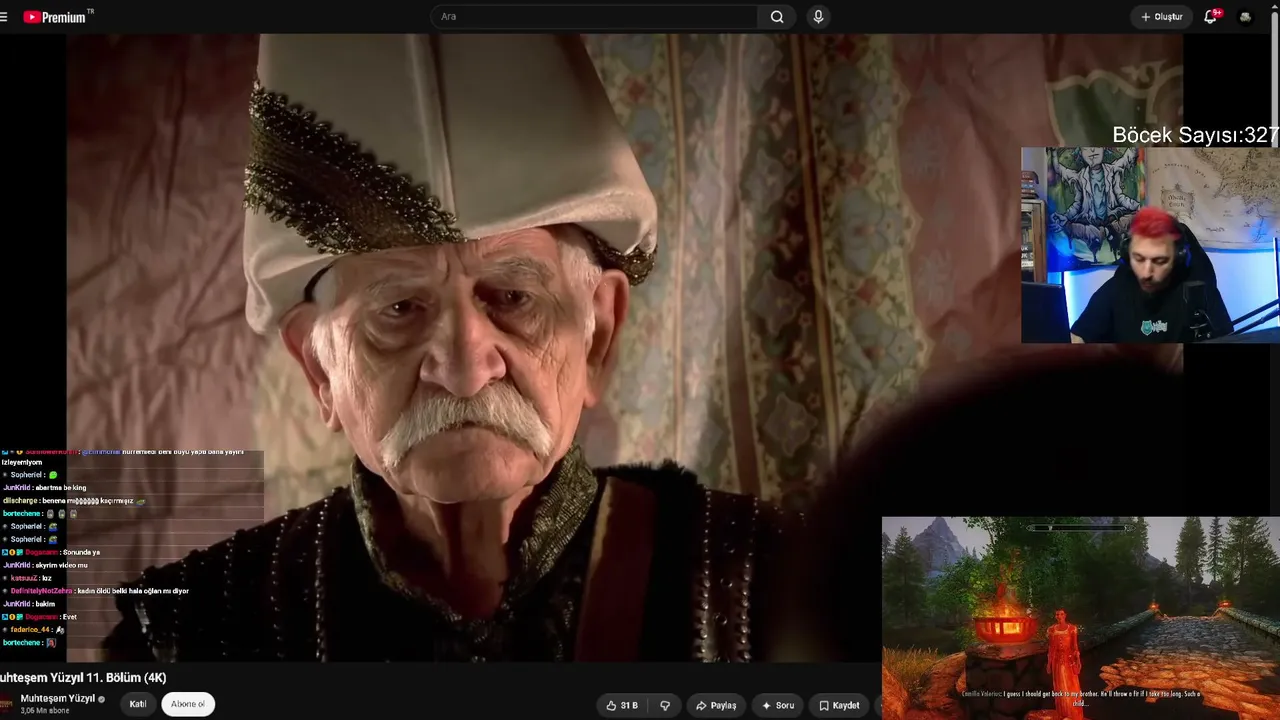Viewport: 1280px width, 720px height.
Task: Click chat message "bakim" from JunKriid
Action: [x=45, y=604]
